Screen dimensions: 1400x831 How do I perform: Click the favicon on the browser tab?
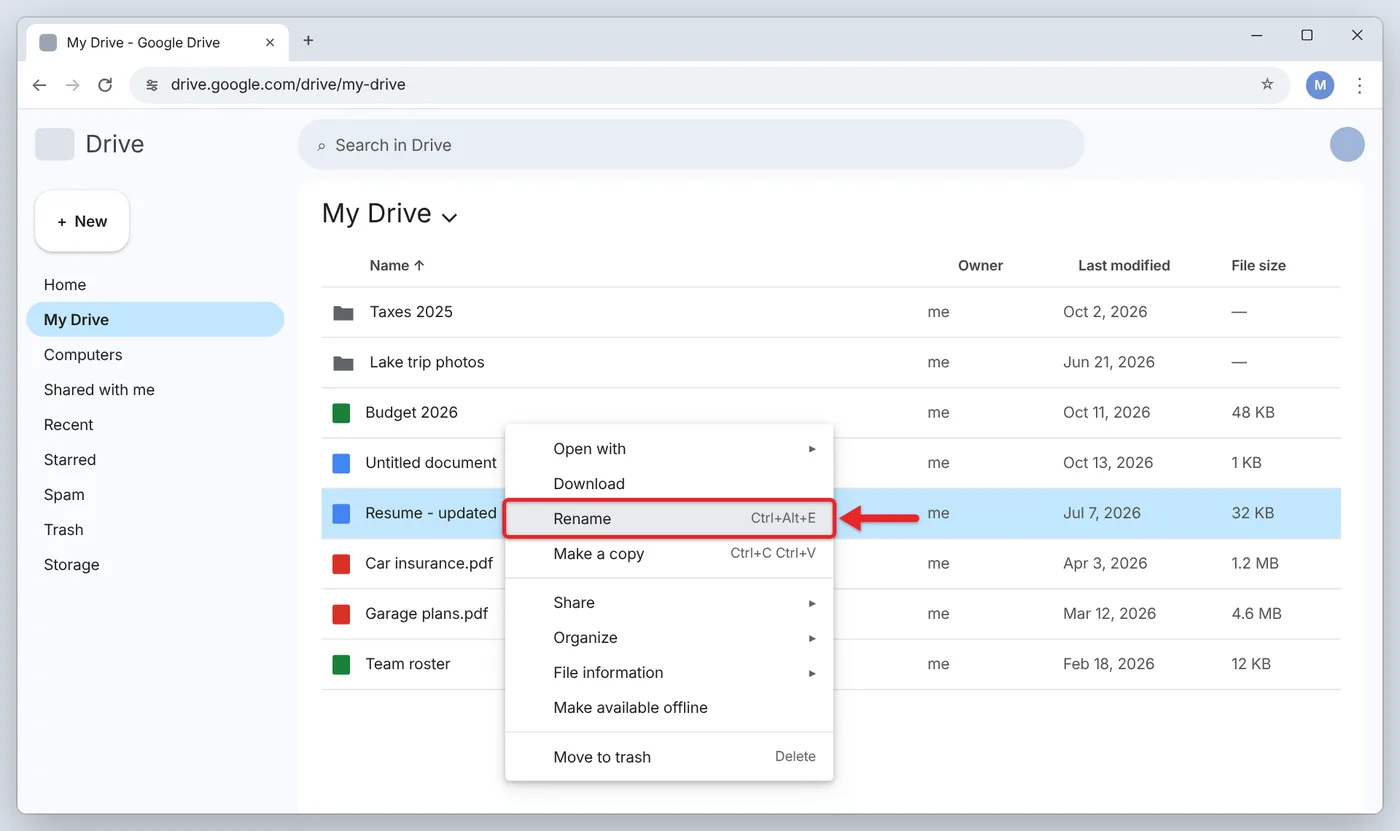[x=48, y=42]
